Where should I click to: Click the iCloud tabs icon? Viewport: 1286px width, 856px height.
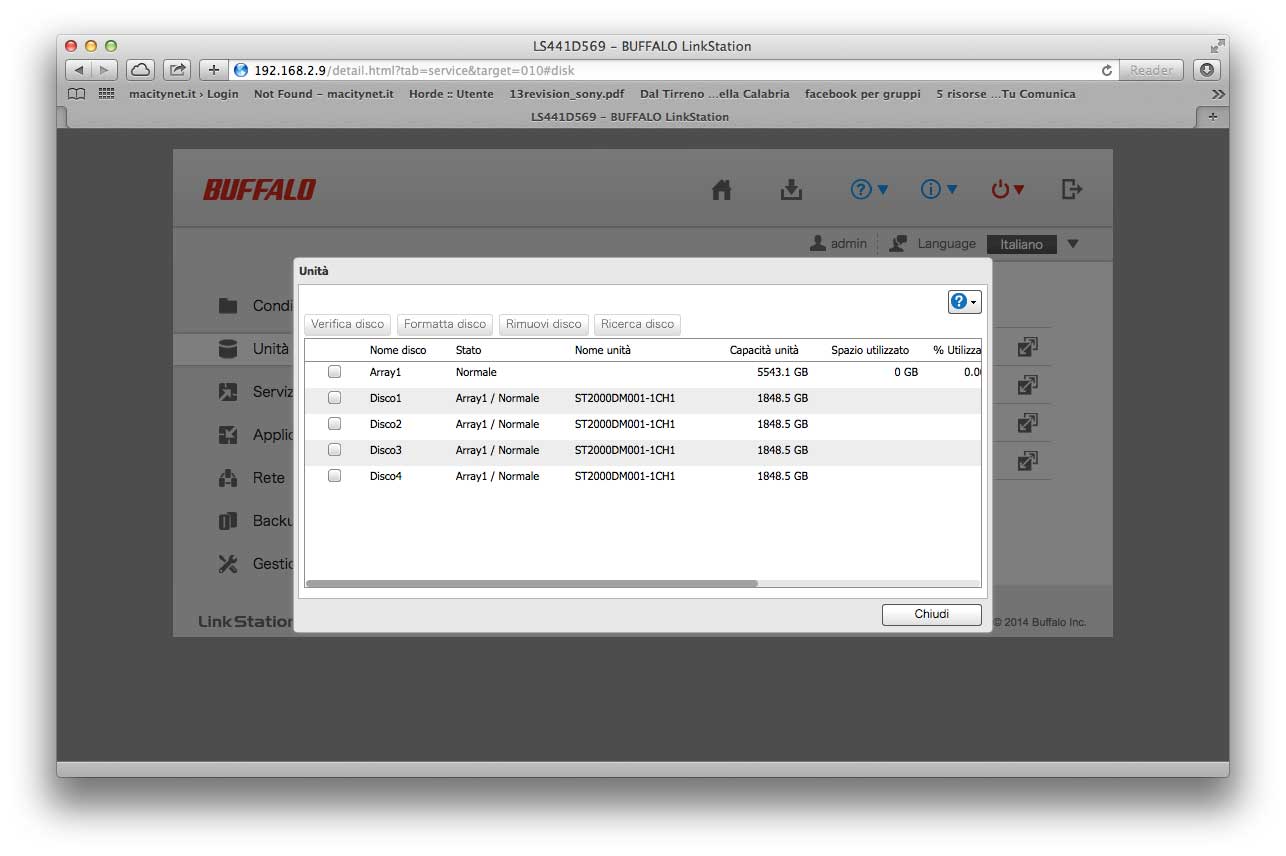[140, 70]
